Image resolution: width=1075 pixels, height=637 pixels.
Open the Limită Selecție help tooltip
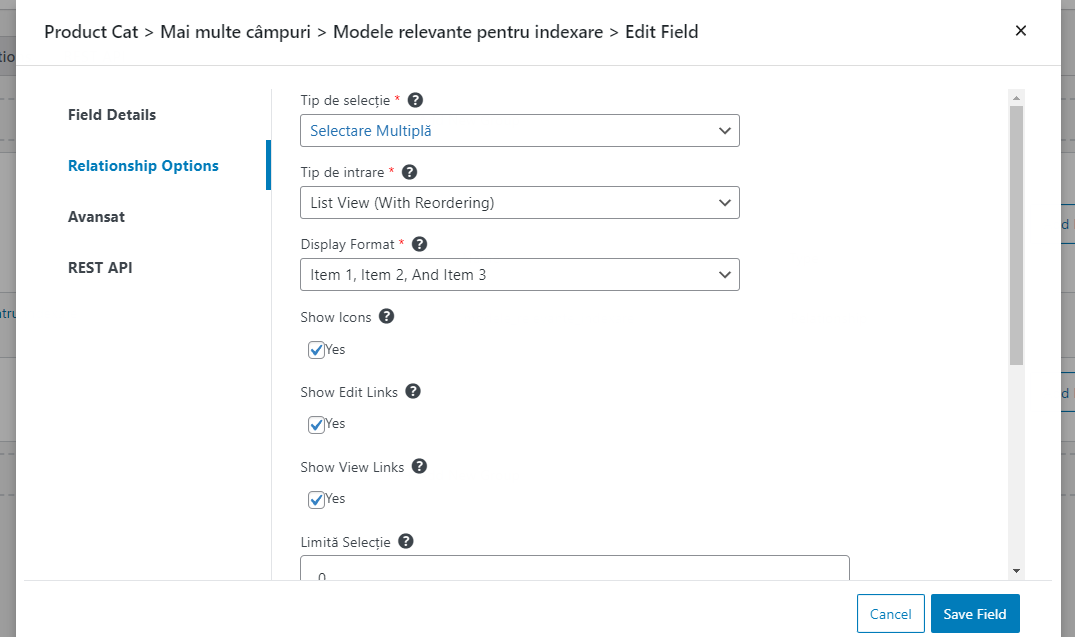(x=405, y=541)
